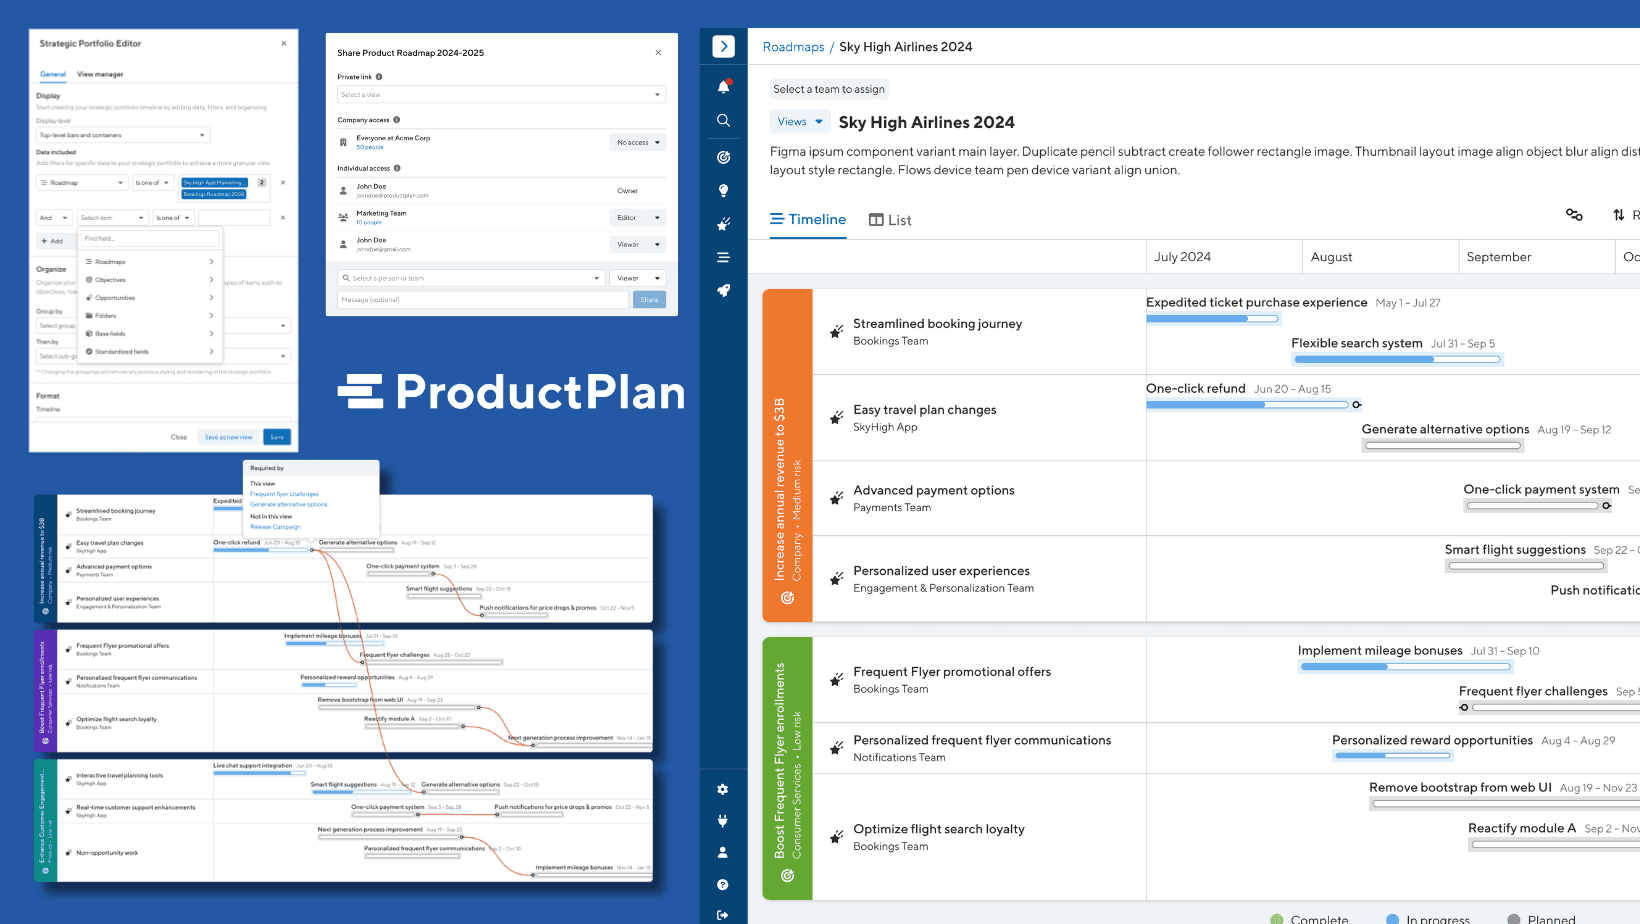Open Roadmap filter field dropdown

pos(82,183)
